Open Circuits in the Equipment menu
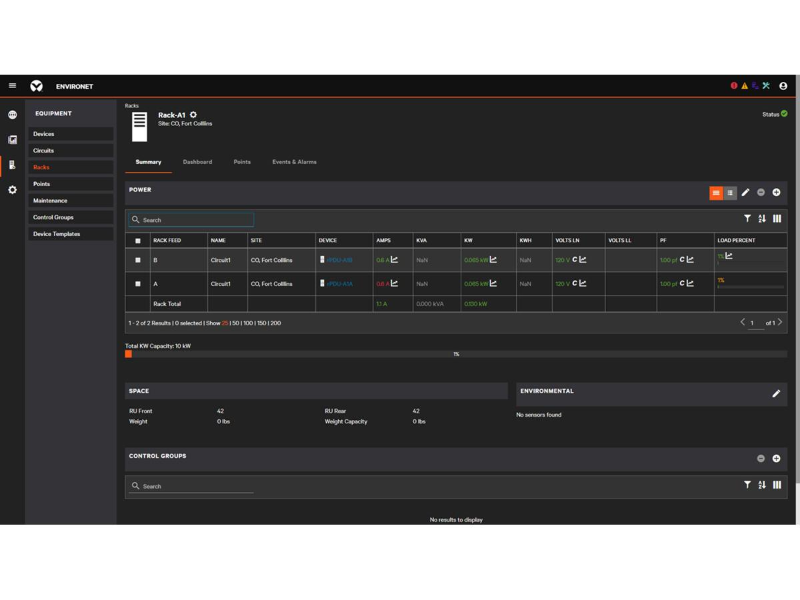 [x=71, y=151]
